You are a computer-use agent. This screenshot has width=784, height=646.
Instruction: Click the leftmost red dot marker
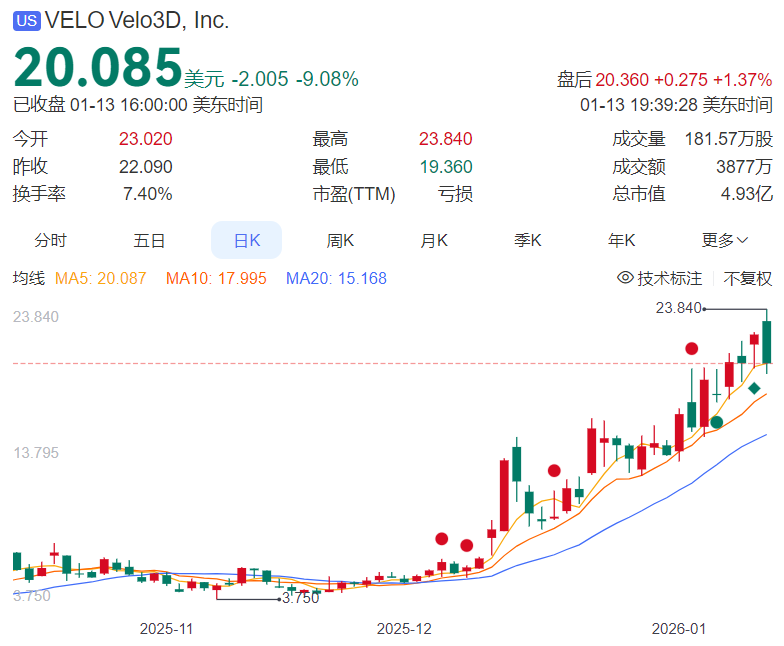442,538
